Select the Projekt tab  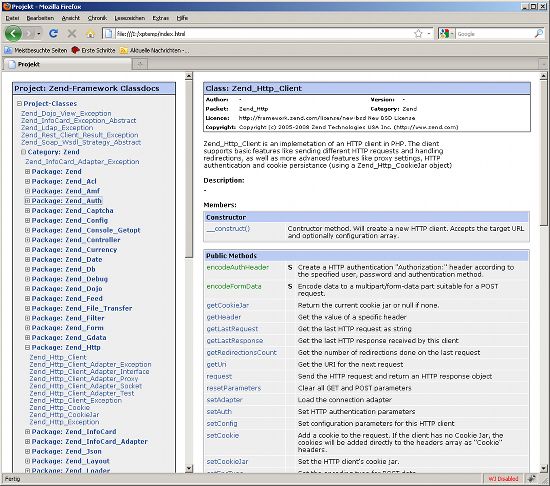point(67,64)
